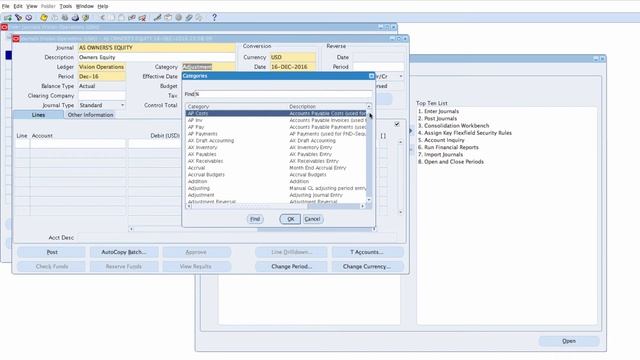Click the Show Navigator toolbar icon

29,18
